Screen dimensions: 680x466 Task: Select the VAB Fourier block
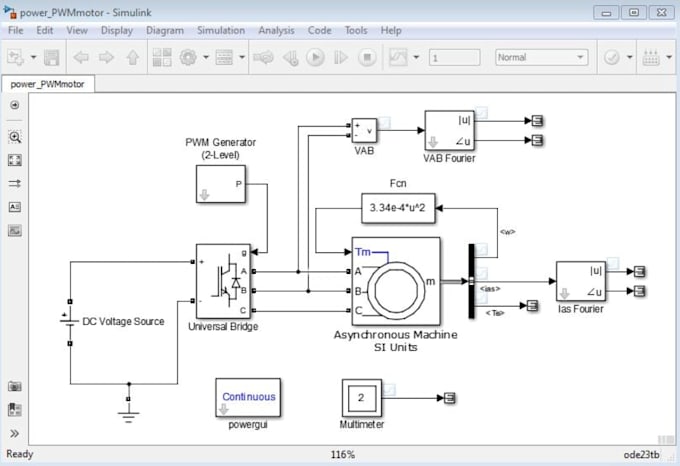coord(449,130)
